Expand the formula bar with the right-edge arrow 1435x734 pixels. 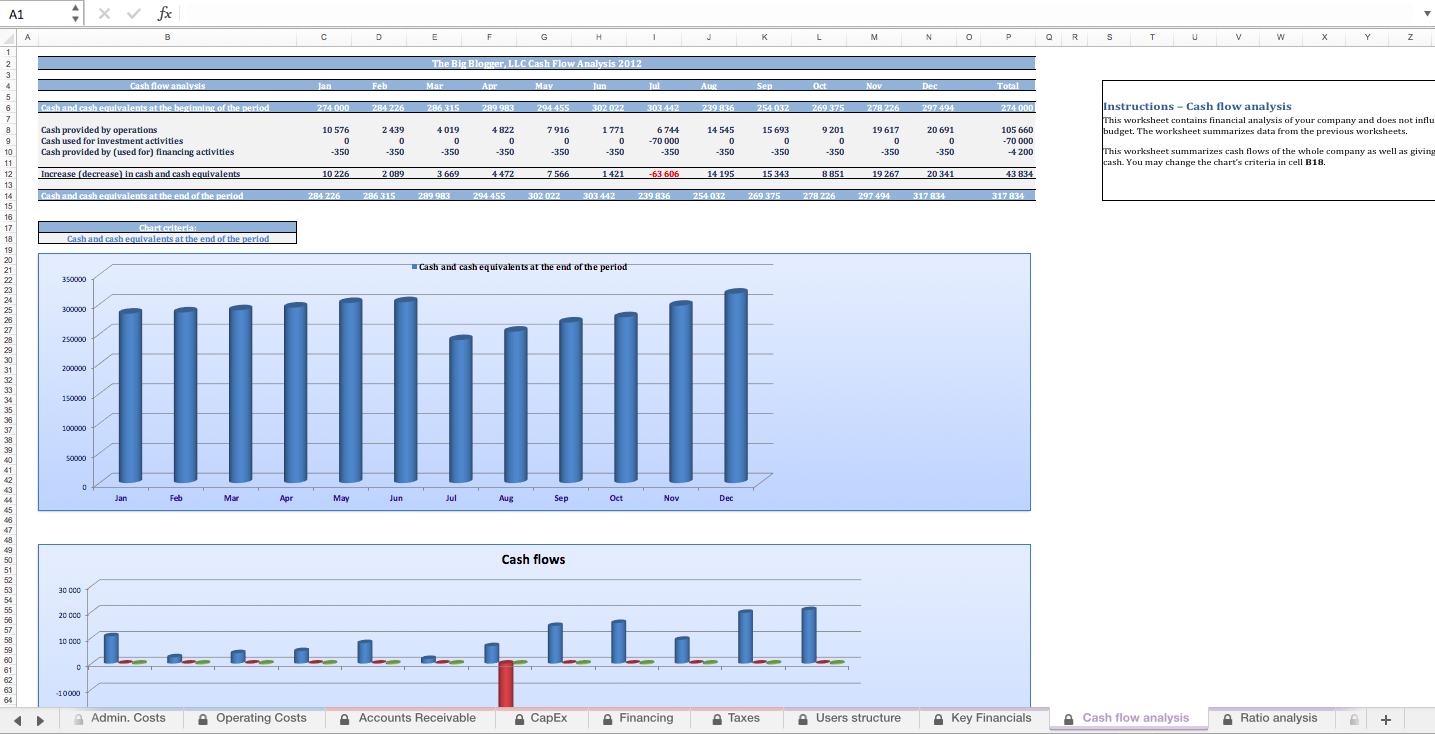coord(1426,14)
